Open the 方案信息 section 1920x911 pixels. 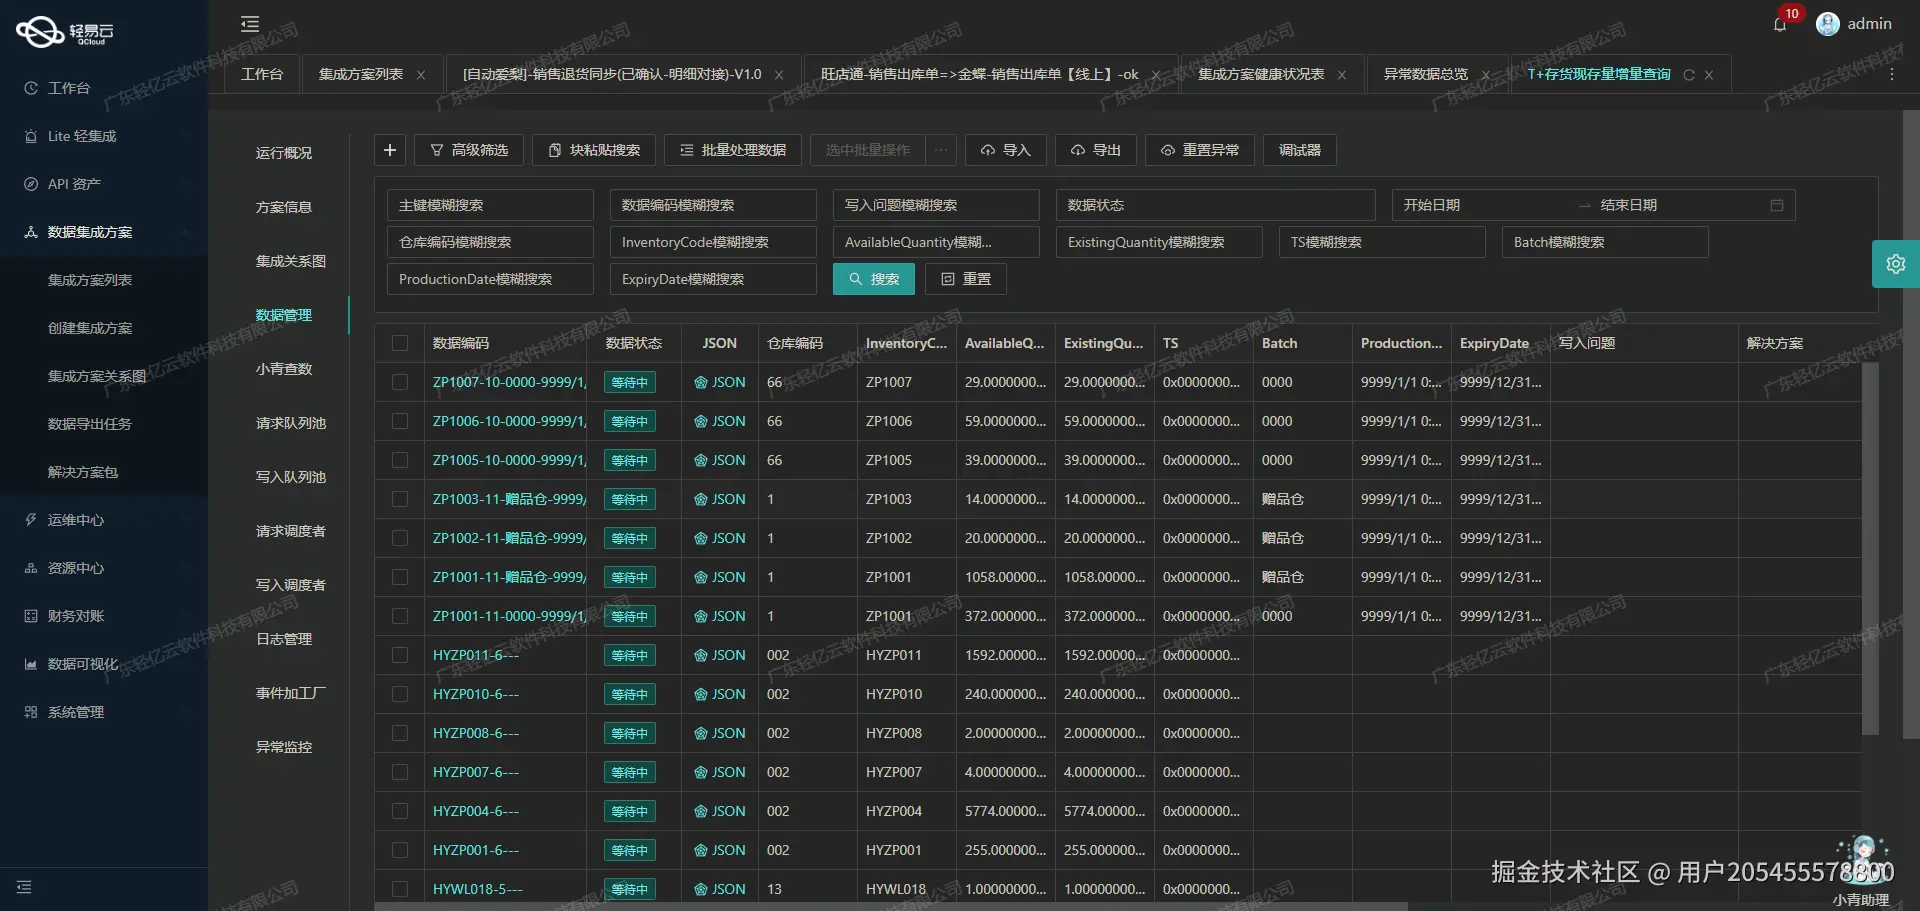click(284, 207)
